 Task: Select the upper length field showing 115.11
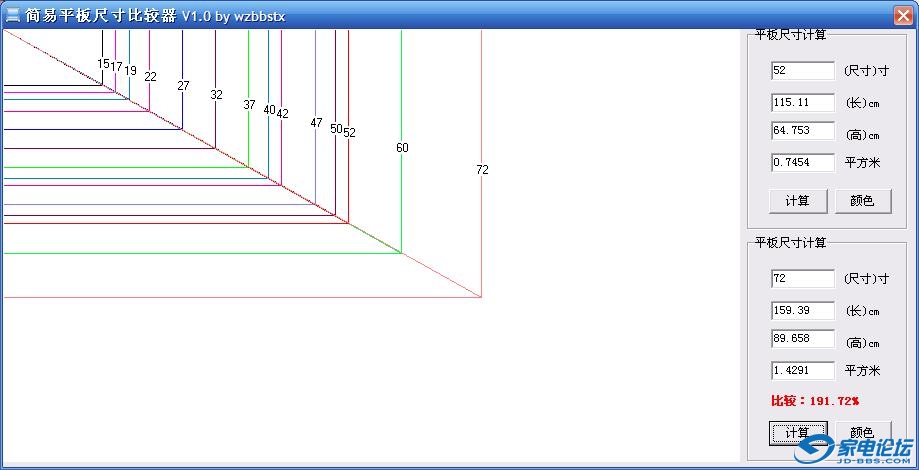(x=802, y=102)
